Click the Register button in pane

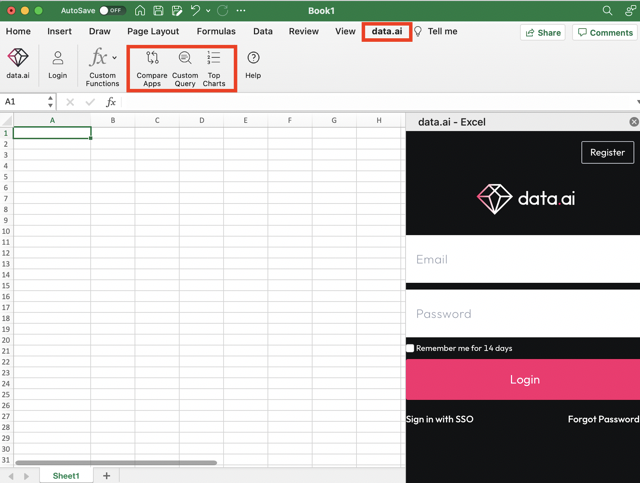(x=607, y=152)
